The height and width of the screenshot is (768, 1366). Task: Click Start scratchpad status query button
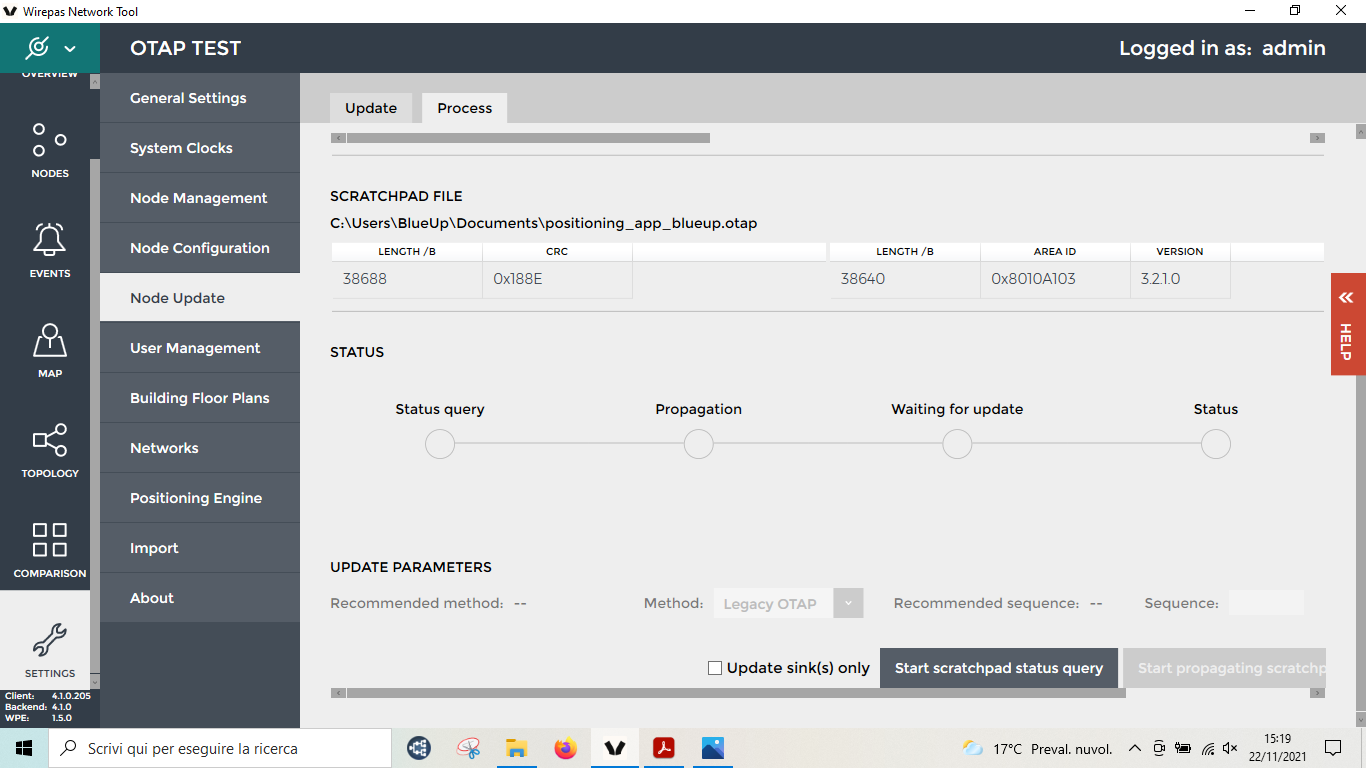point(998,668)
